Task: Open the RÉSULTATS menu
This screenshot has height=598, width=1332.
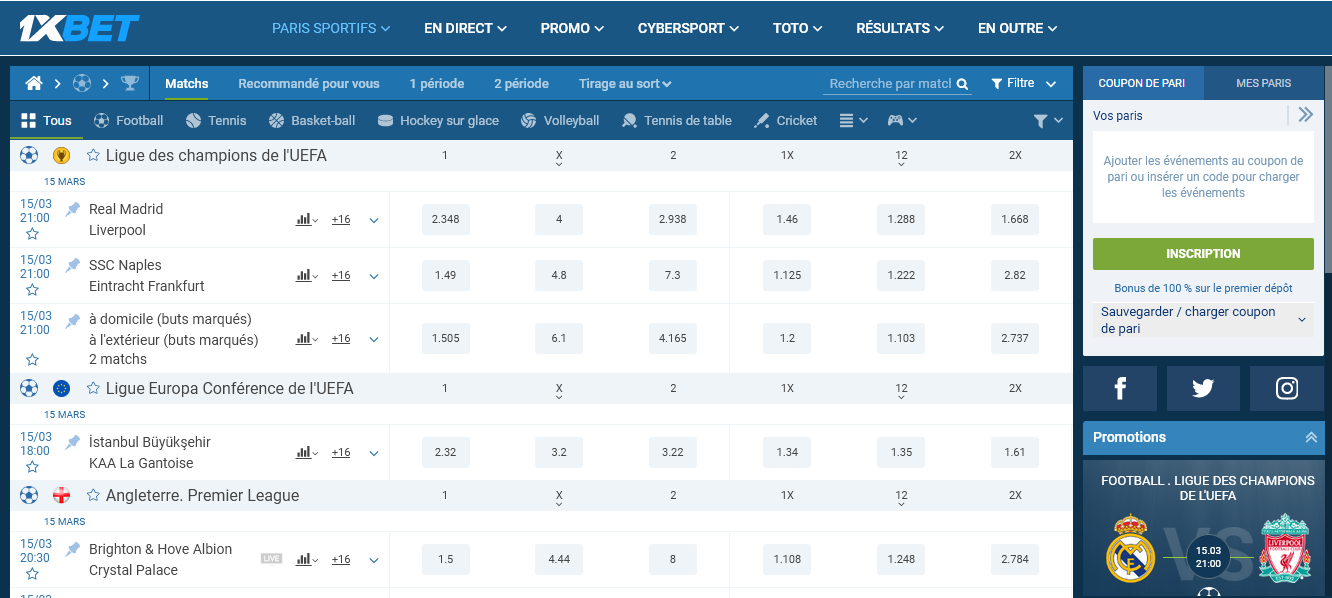Action: pyautogui.click(x=901, y=28)
